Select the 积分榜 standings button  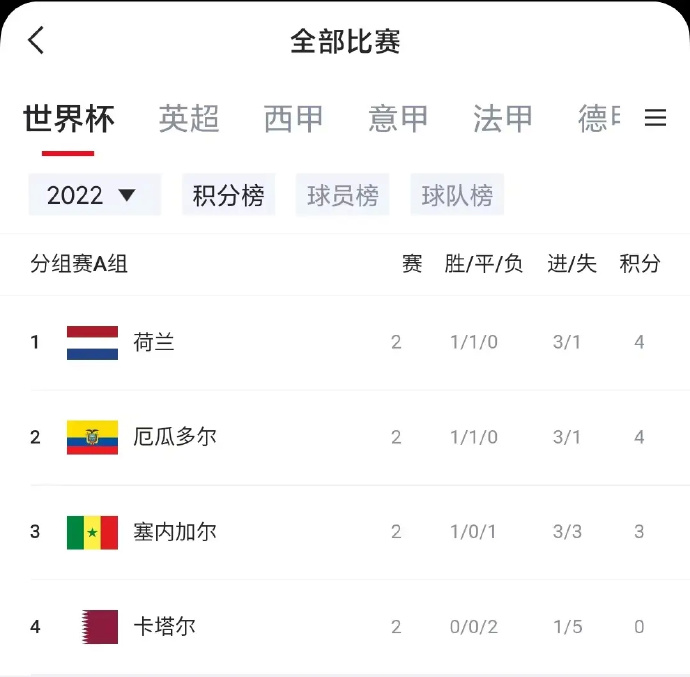tap(228, 195)
